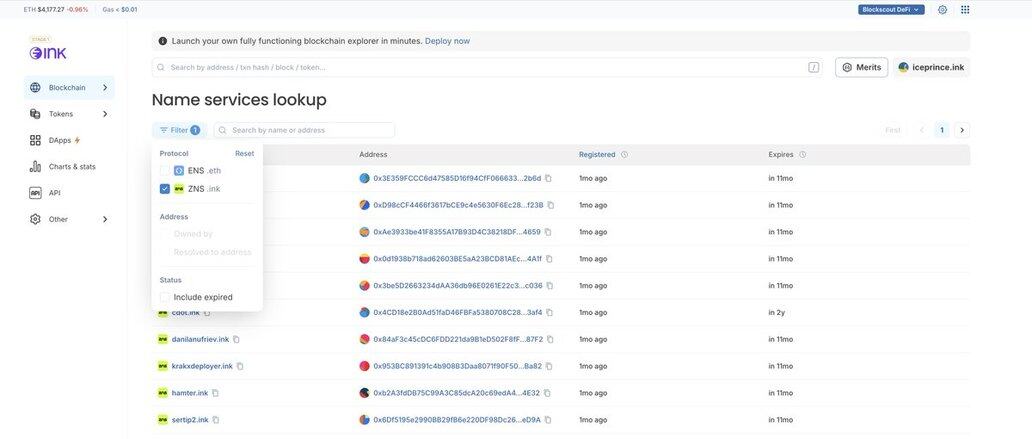Copy the address ending in 2b6d

coord(550,178)
